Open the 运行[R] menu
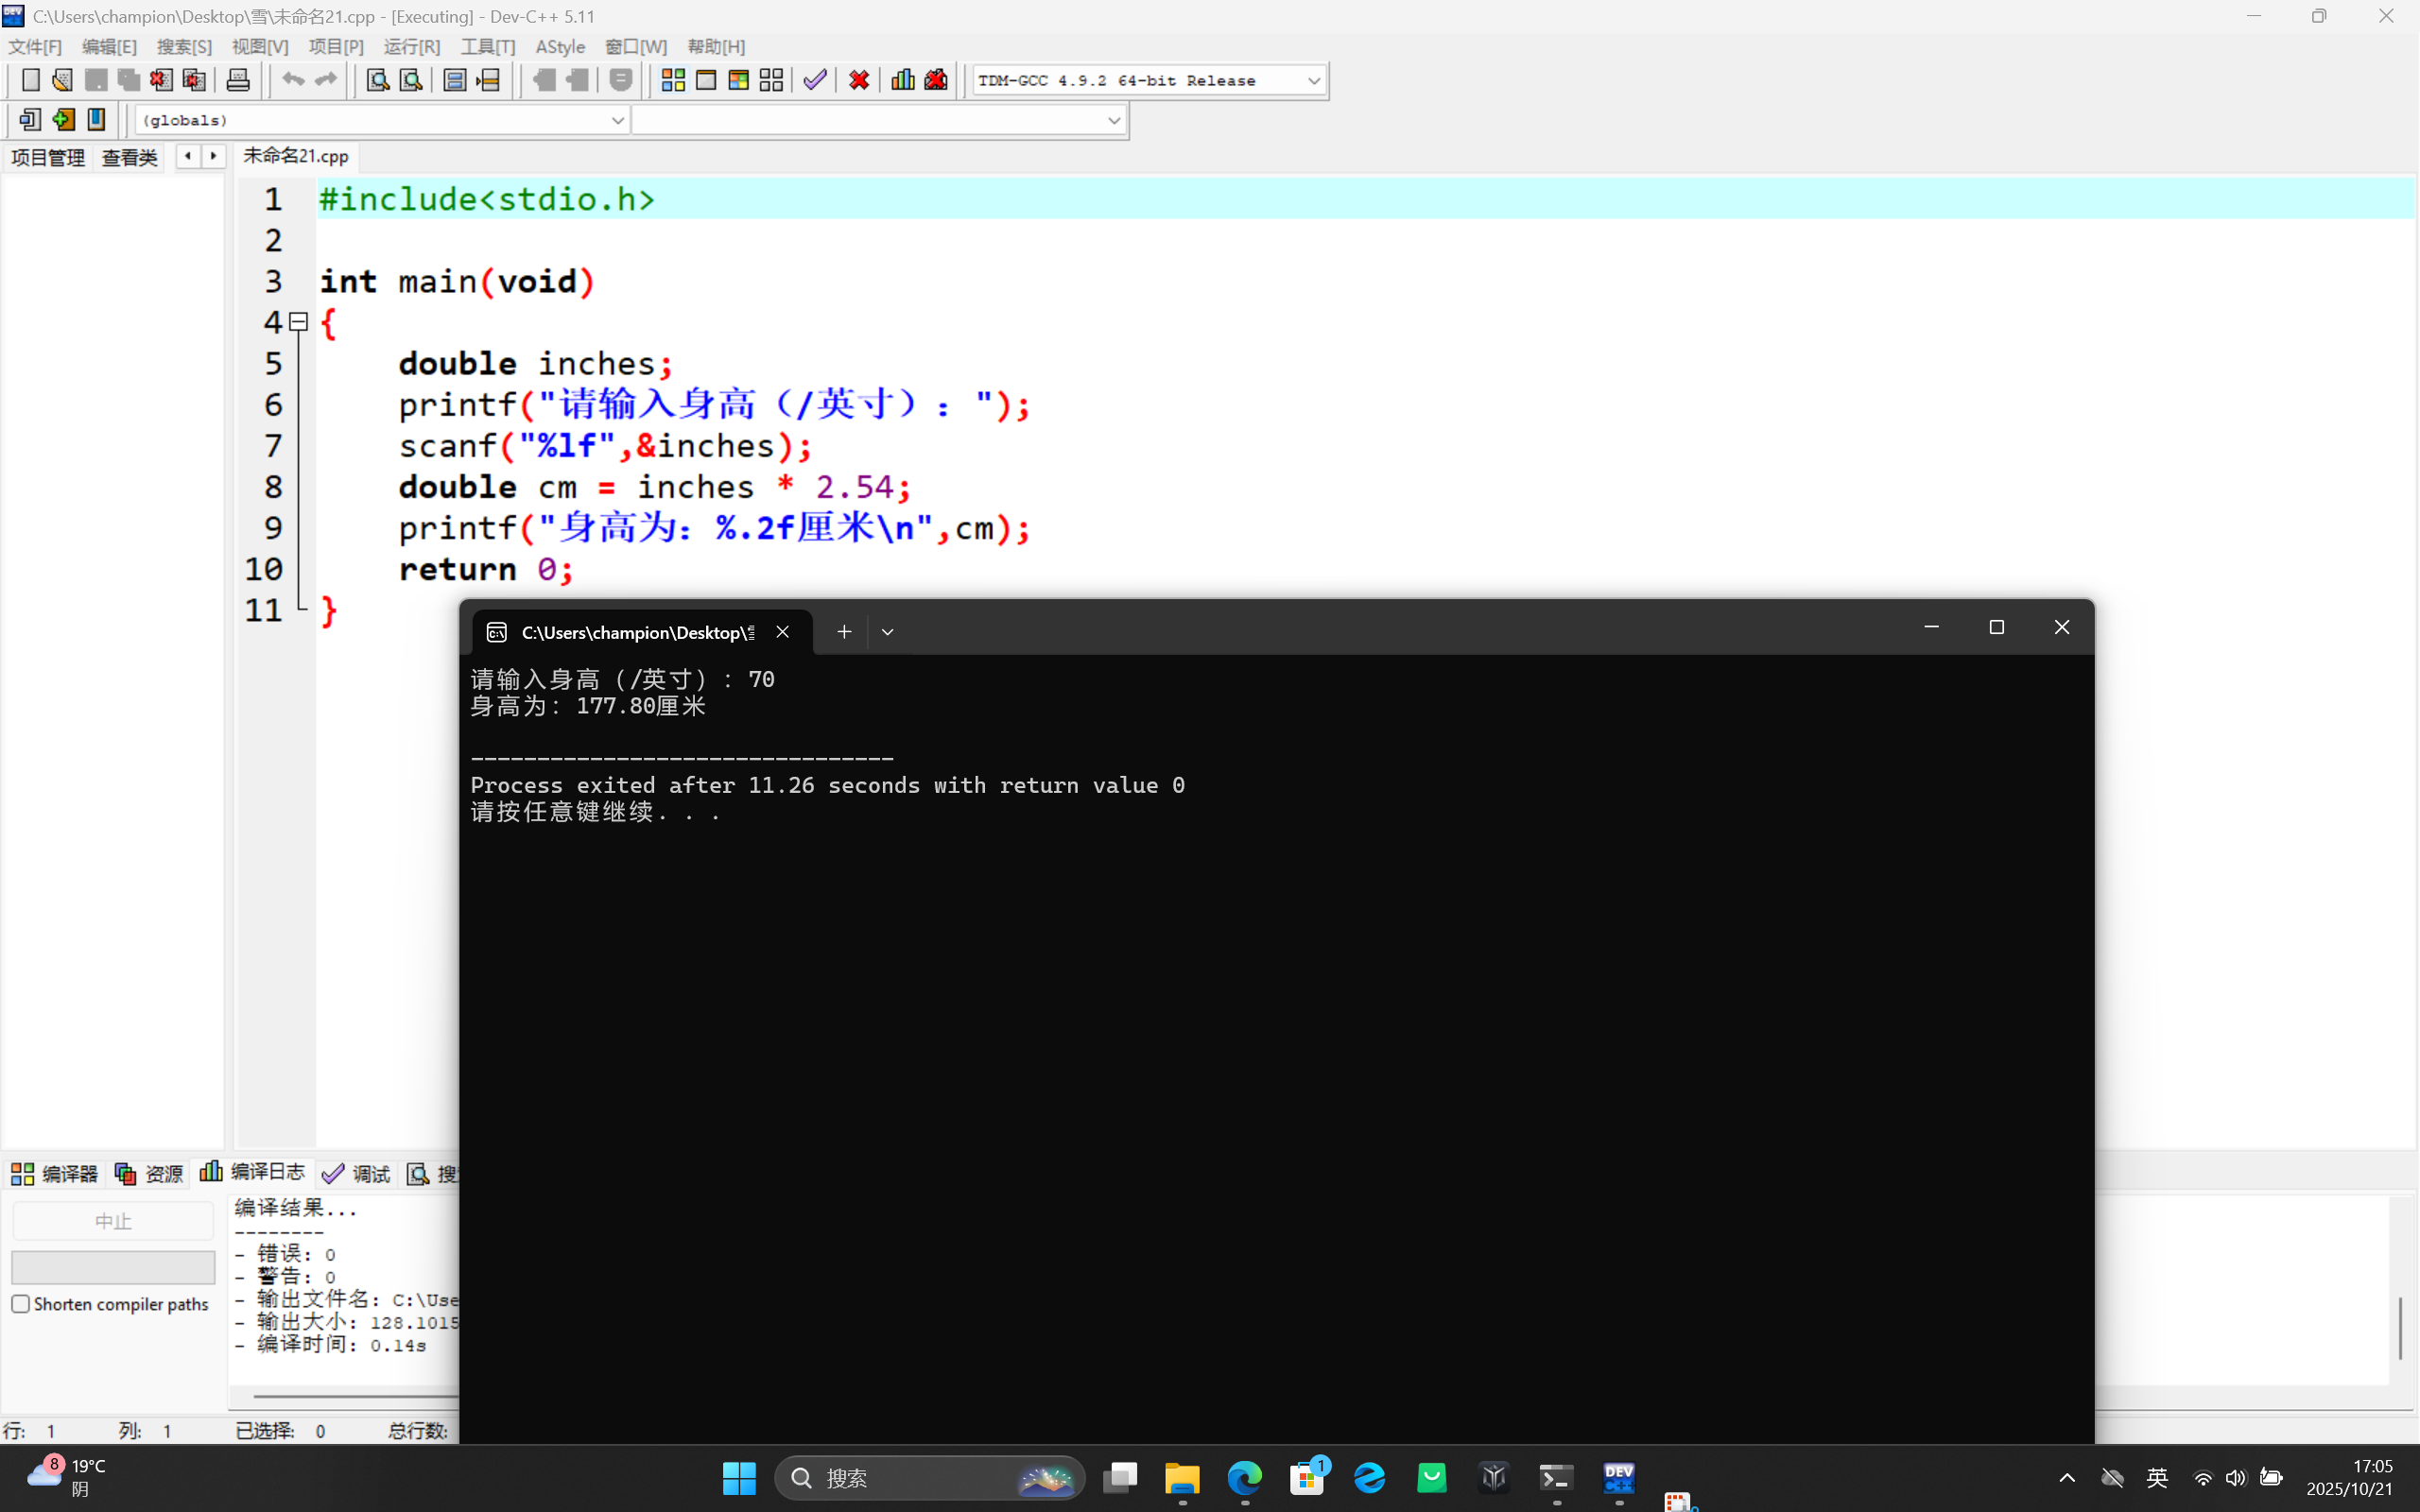Viewport: 2420px width, 1512px height. click(411, 47)
